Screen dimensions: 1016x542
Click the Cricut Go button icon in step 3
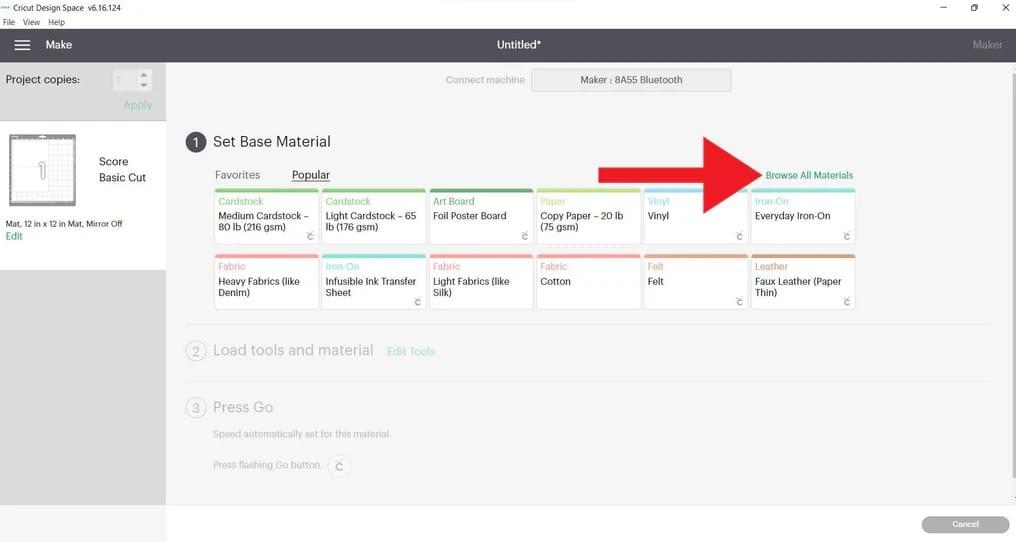[x=339, y=465]
